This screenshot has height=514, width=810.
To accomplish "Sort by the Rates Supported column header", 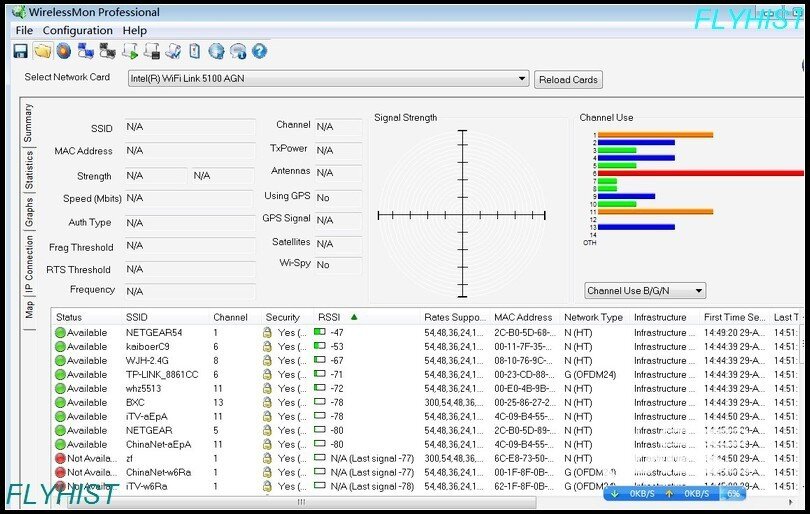I will (455, 317).
